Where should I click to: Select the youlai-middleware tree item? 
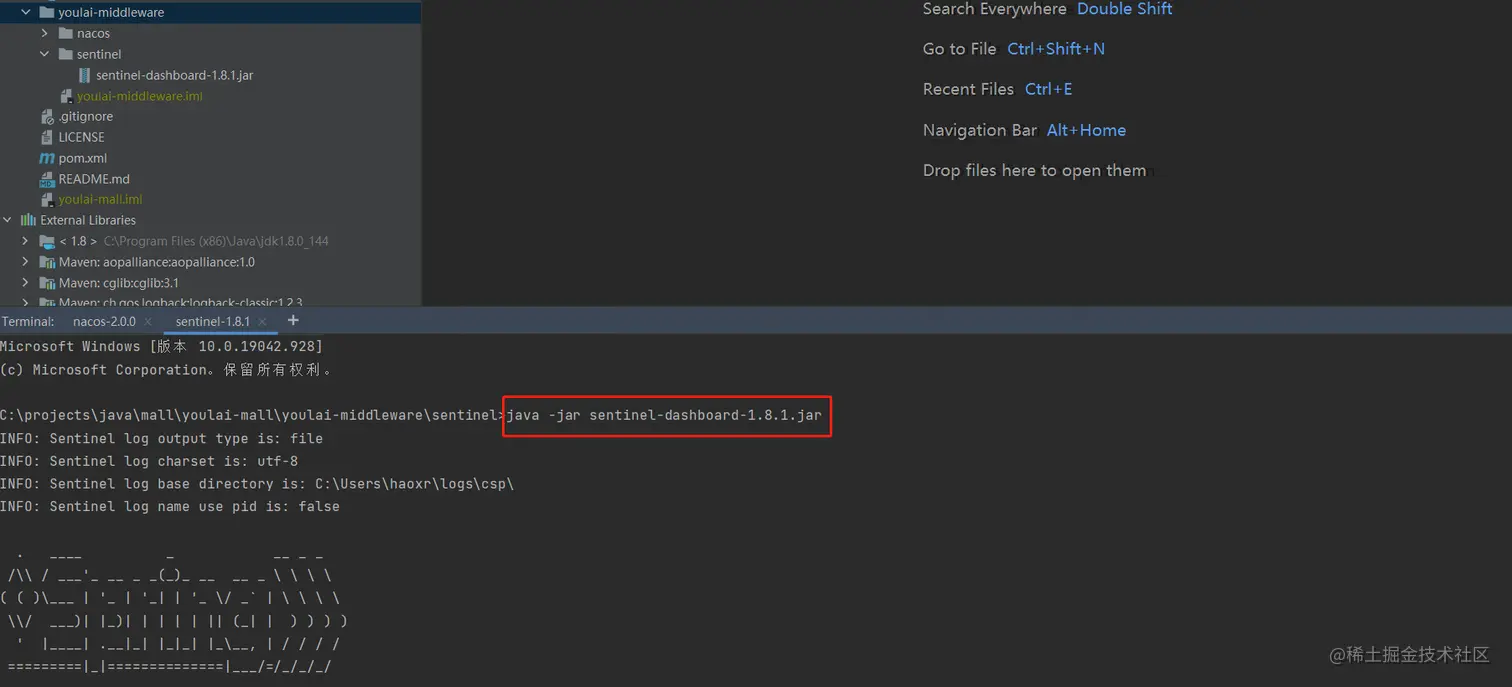111,12
